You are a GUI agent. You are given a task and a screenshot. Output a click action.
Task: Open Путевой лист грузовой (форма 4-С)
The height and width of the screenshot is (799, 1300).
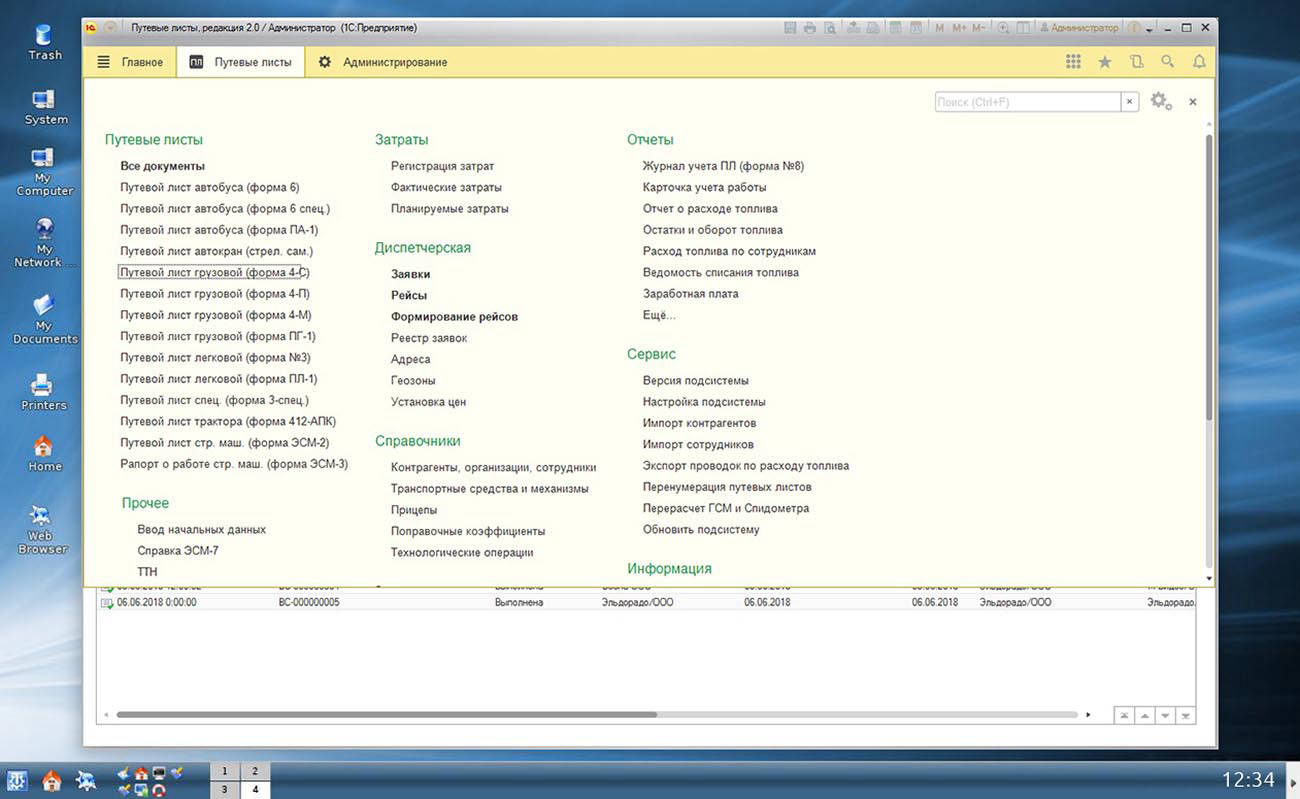point(214,272)
